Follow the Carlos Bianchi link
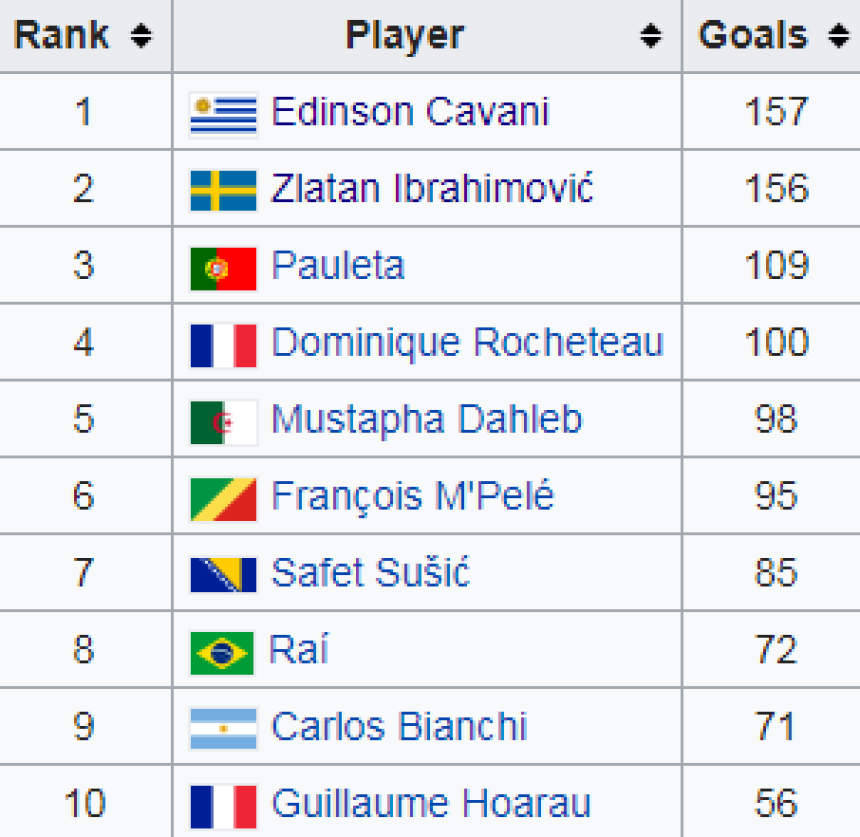Image resolution: width=860 pixels, height=837 pixels. pos(399,726)
